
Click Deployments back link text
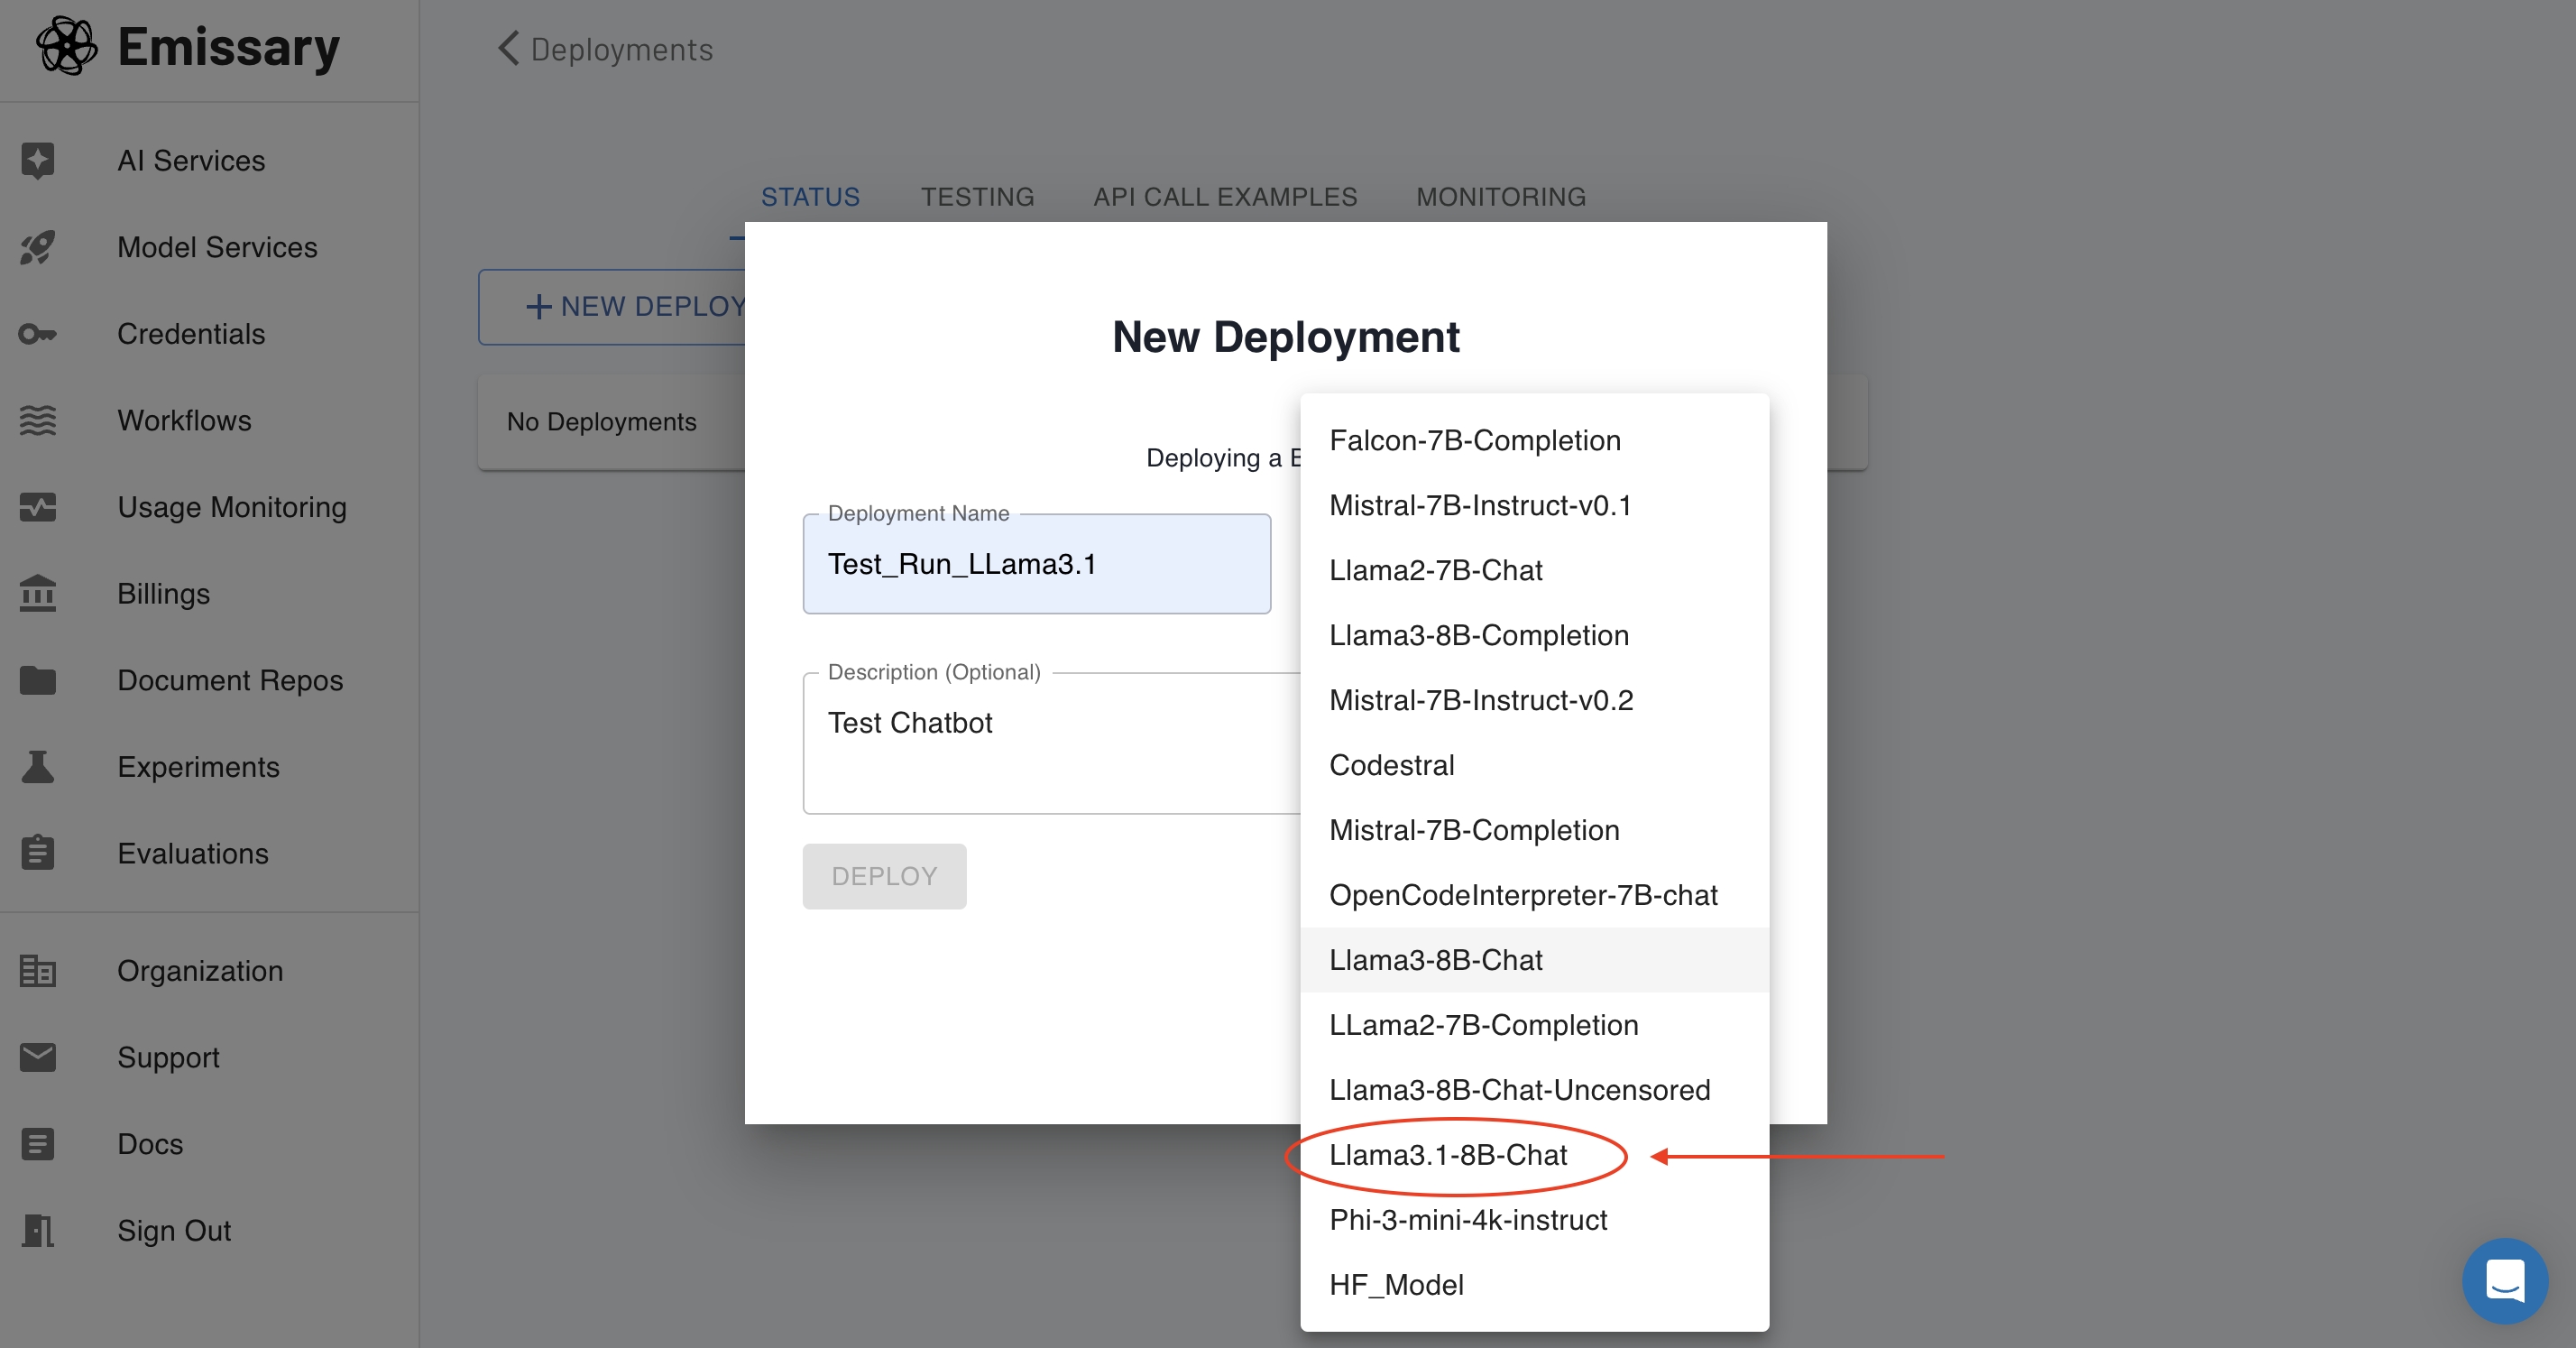click(622, 49)
